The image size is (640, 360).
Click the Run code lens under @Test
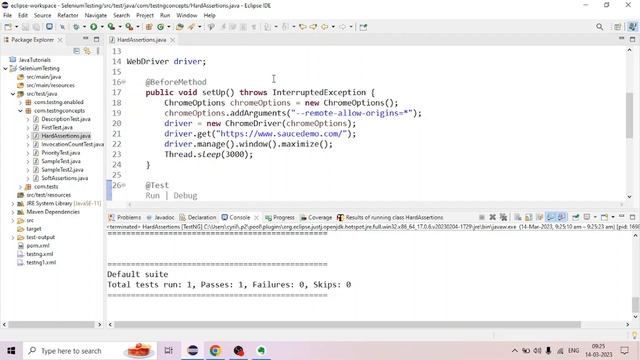pyautogui.click(x=152, y=196)
